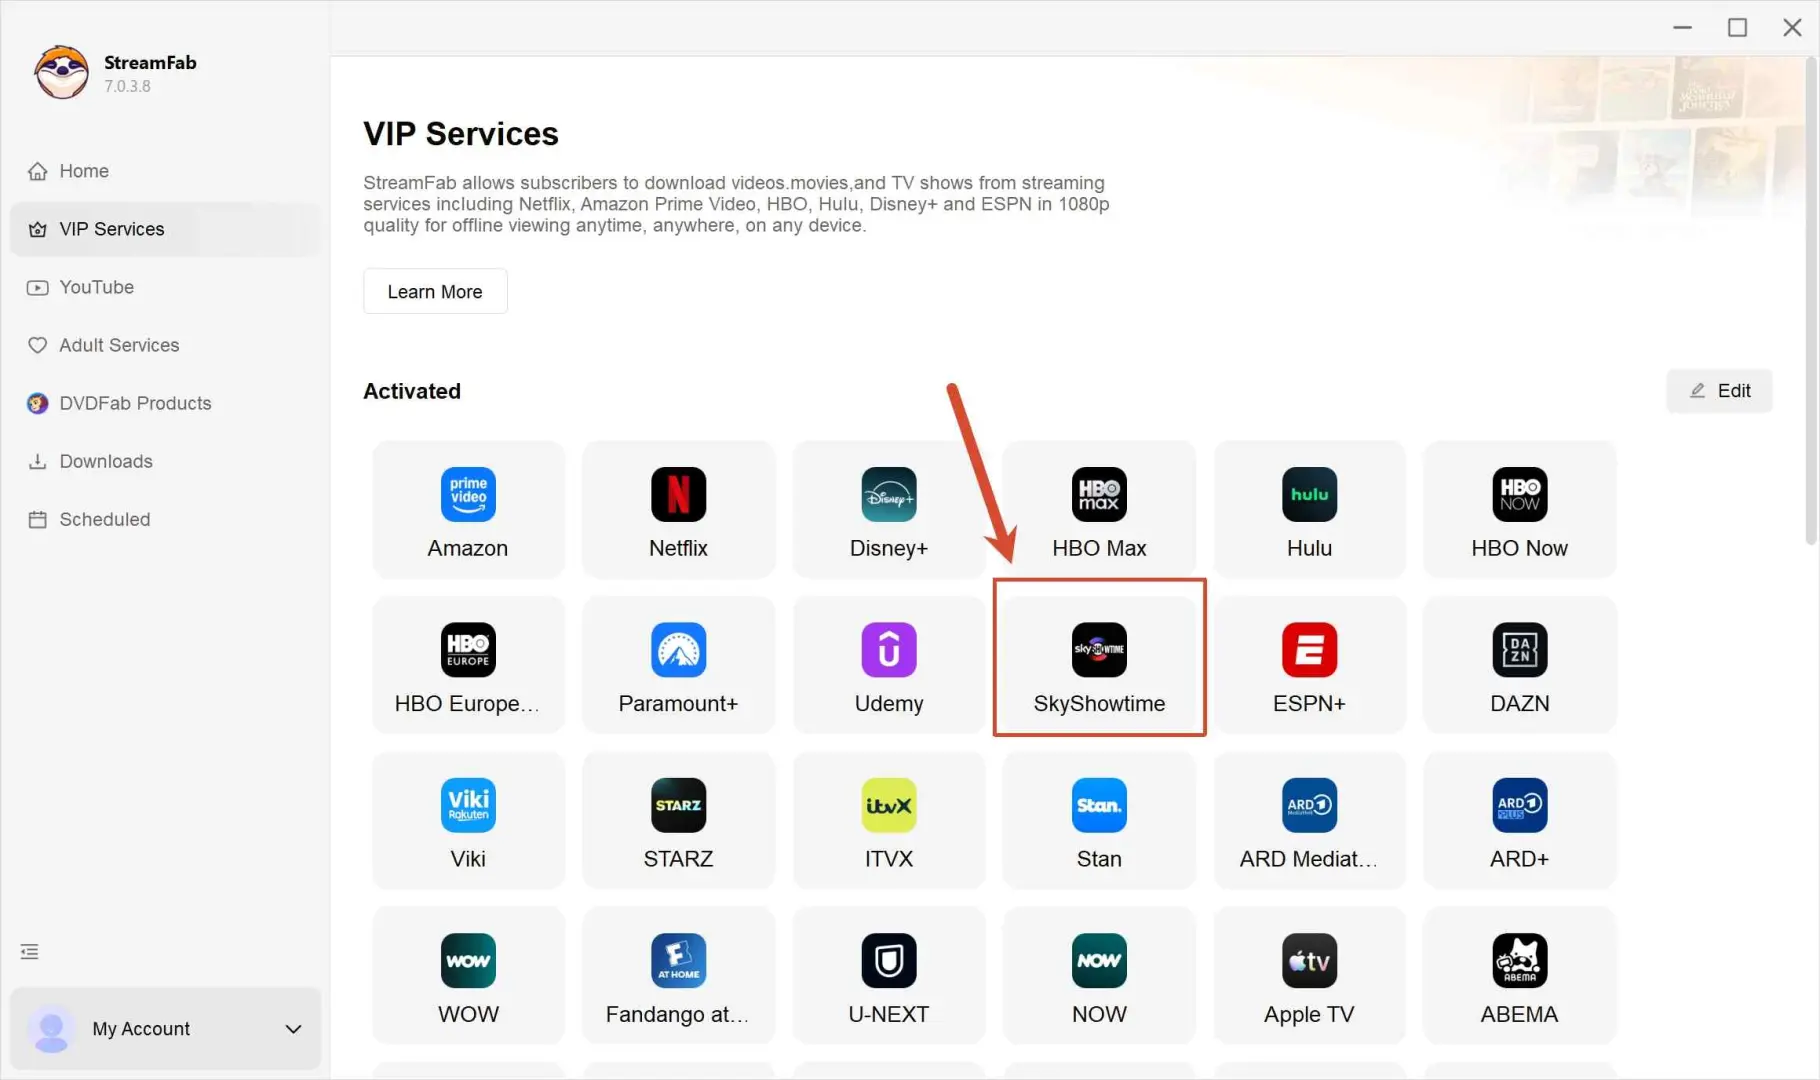Viewport: 1820px width, 1080px height.
Task: Open the HBO Europe service tile
Action: pyautogui.click(x=468, y=665)
